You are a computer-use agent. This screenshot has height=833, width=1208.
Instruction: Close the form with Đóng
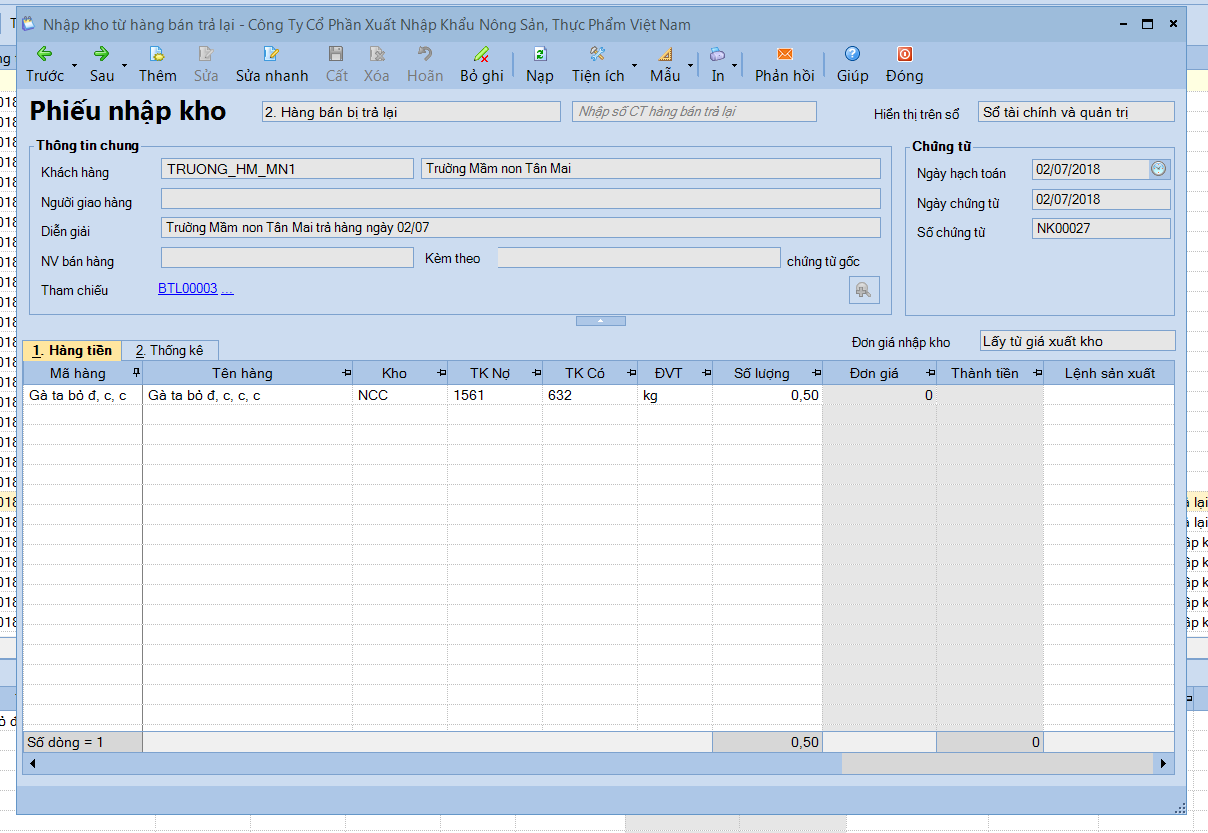tap(904, 64)
